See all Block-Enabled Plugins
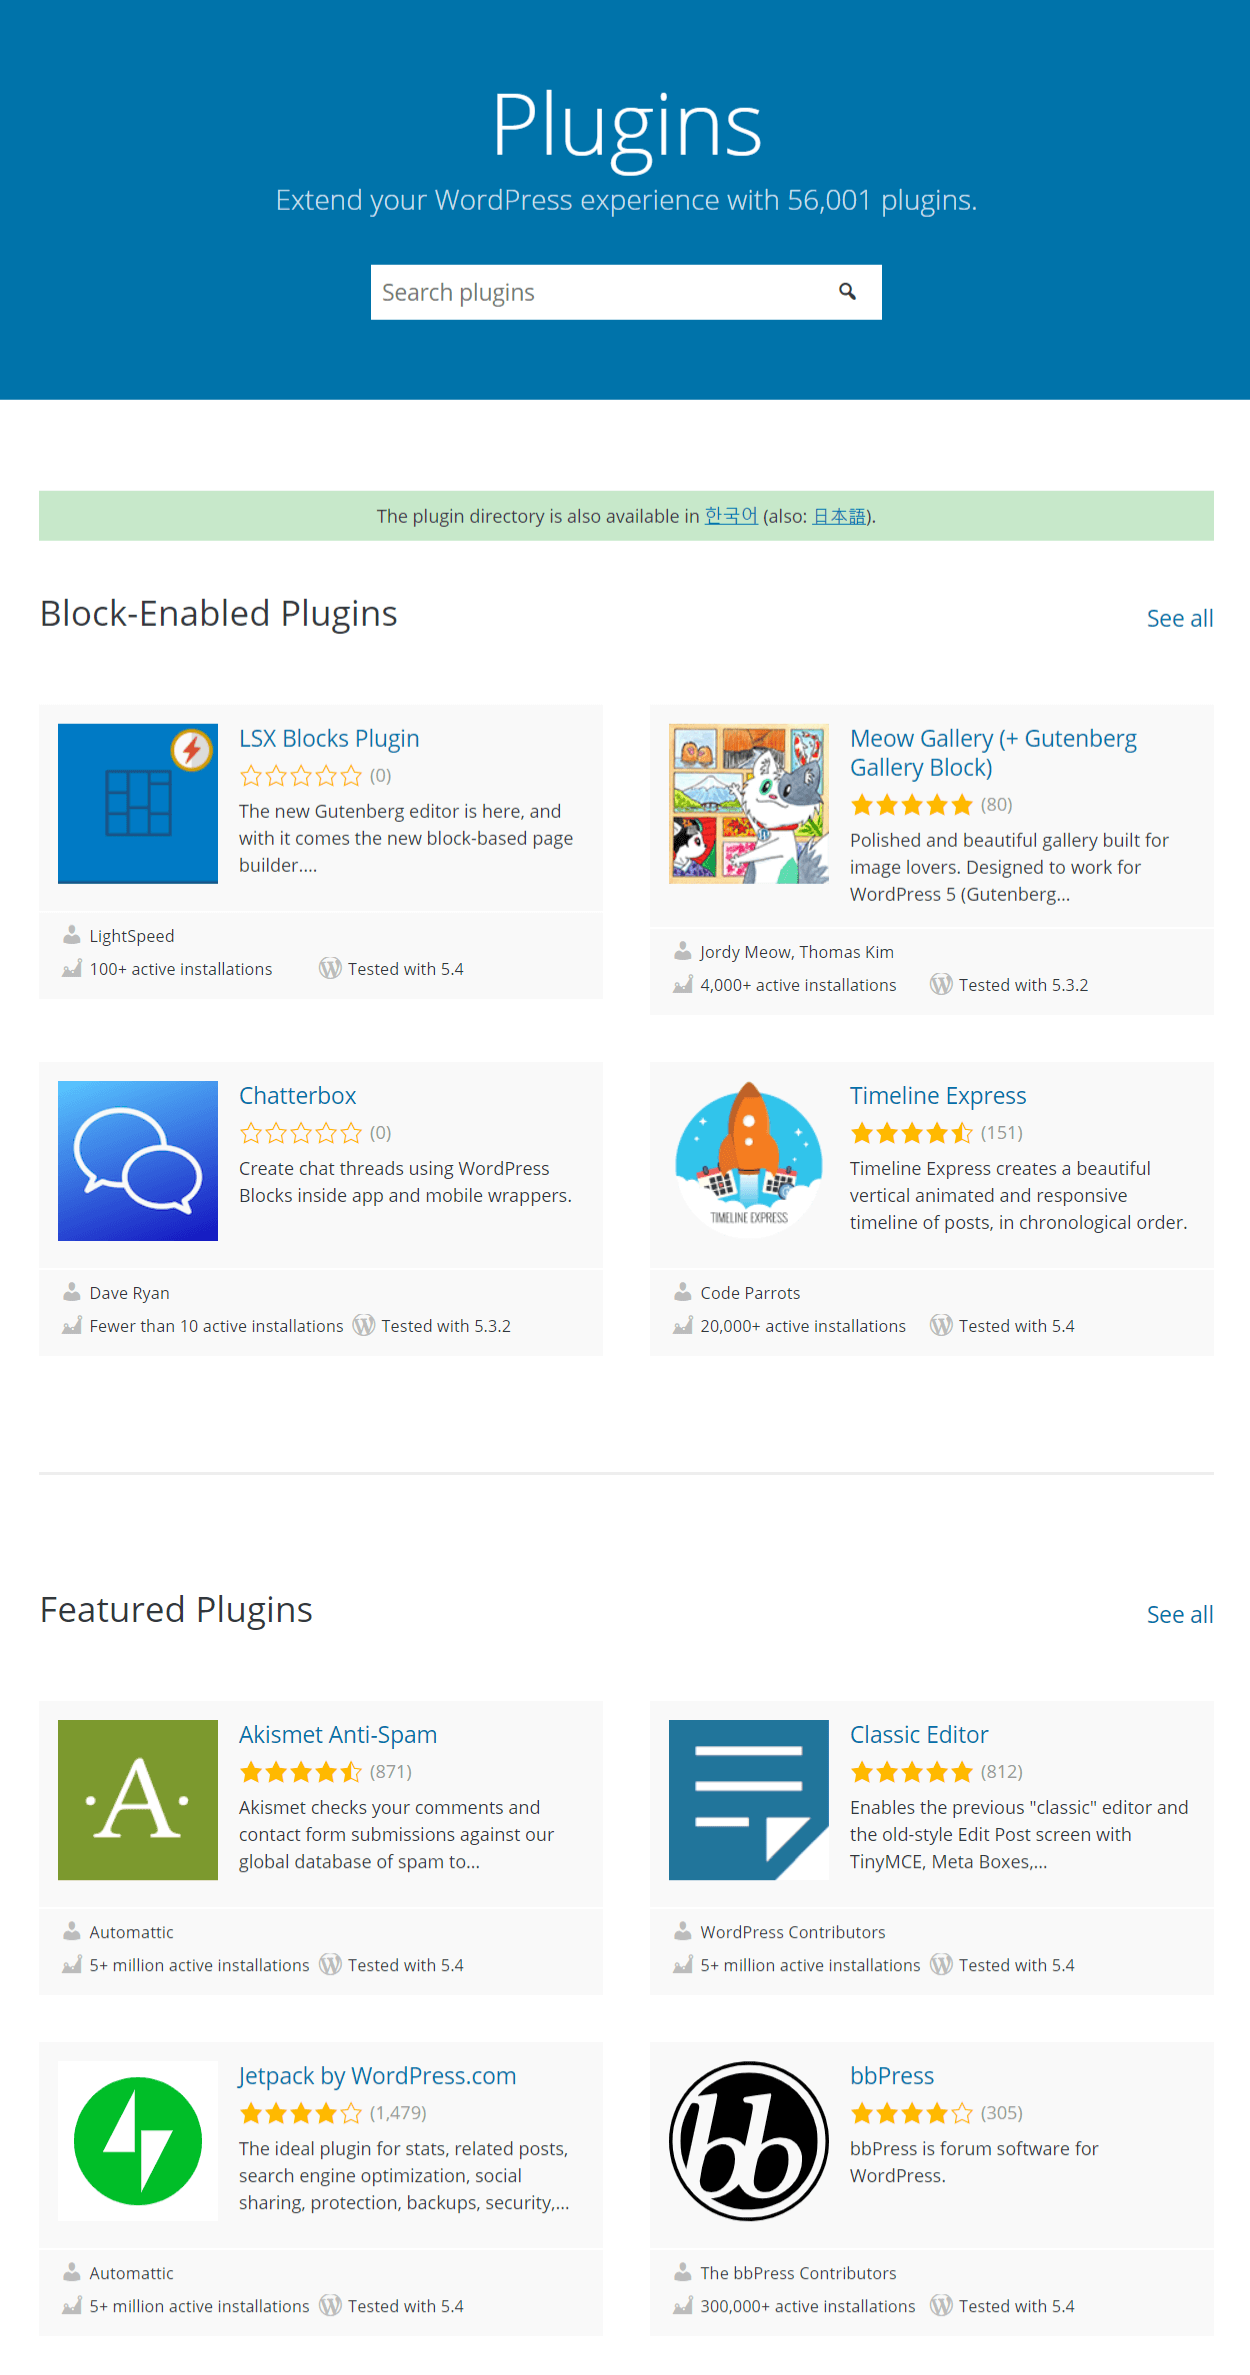Screen dimensions: 1250x2375 click(1180, 618)
